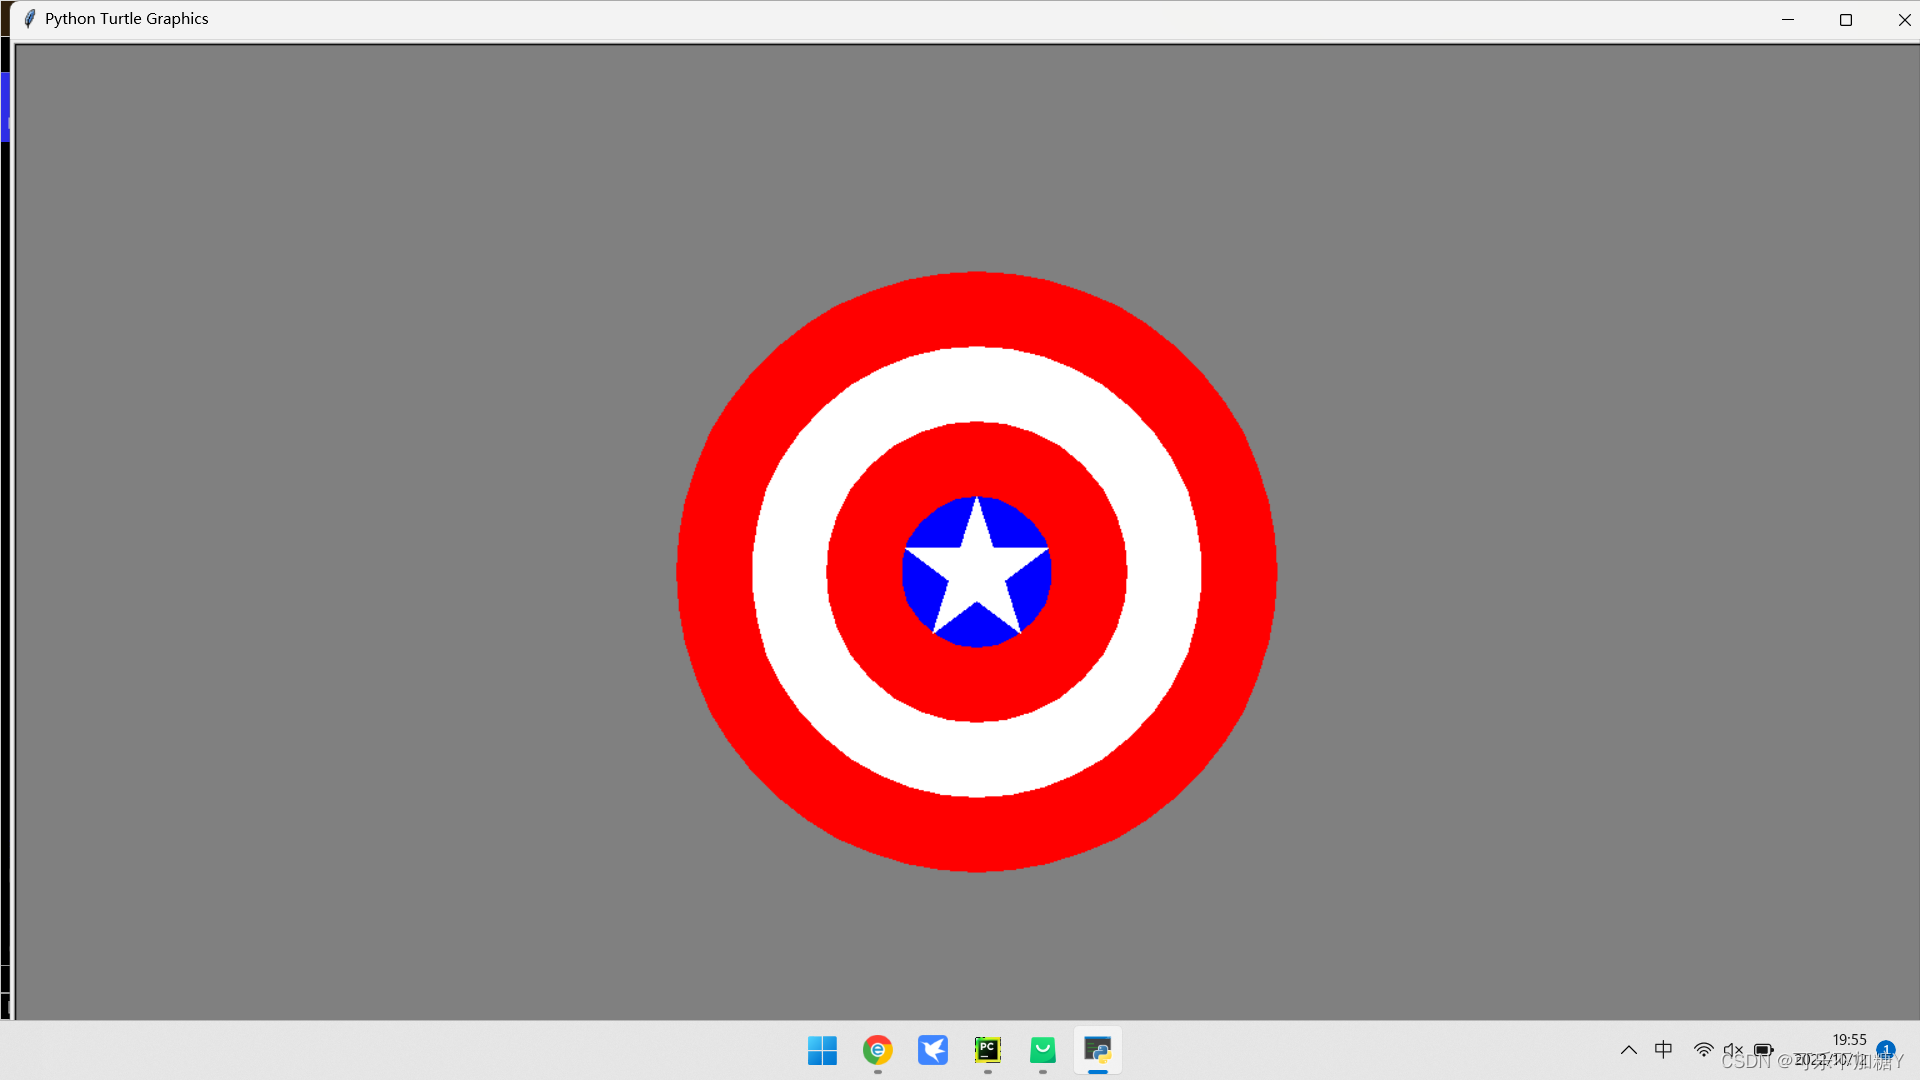Switch to PyCharm in the taskbar

pyautogui.click(x=987, y=1050)
